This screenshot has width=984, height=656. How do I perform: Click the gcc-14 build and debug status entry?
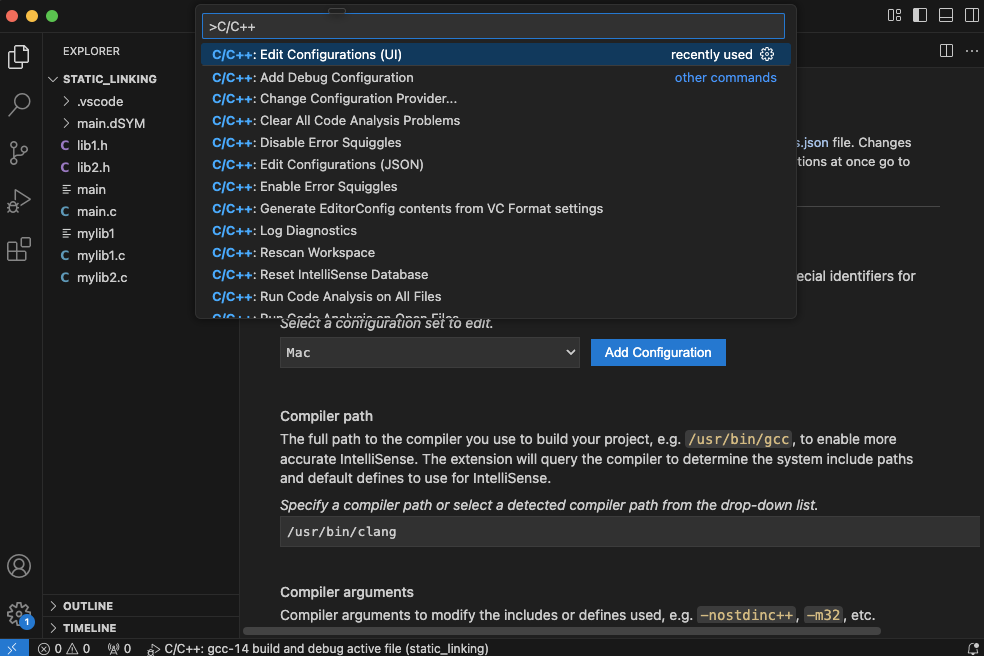tap(318, 648)
